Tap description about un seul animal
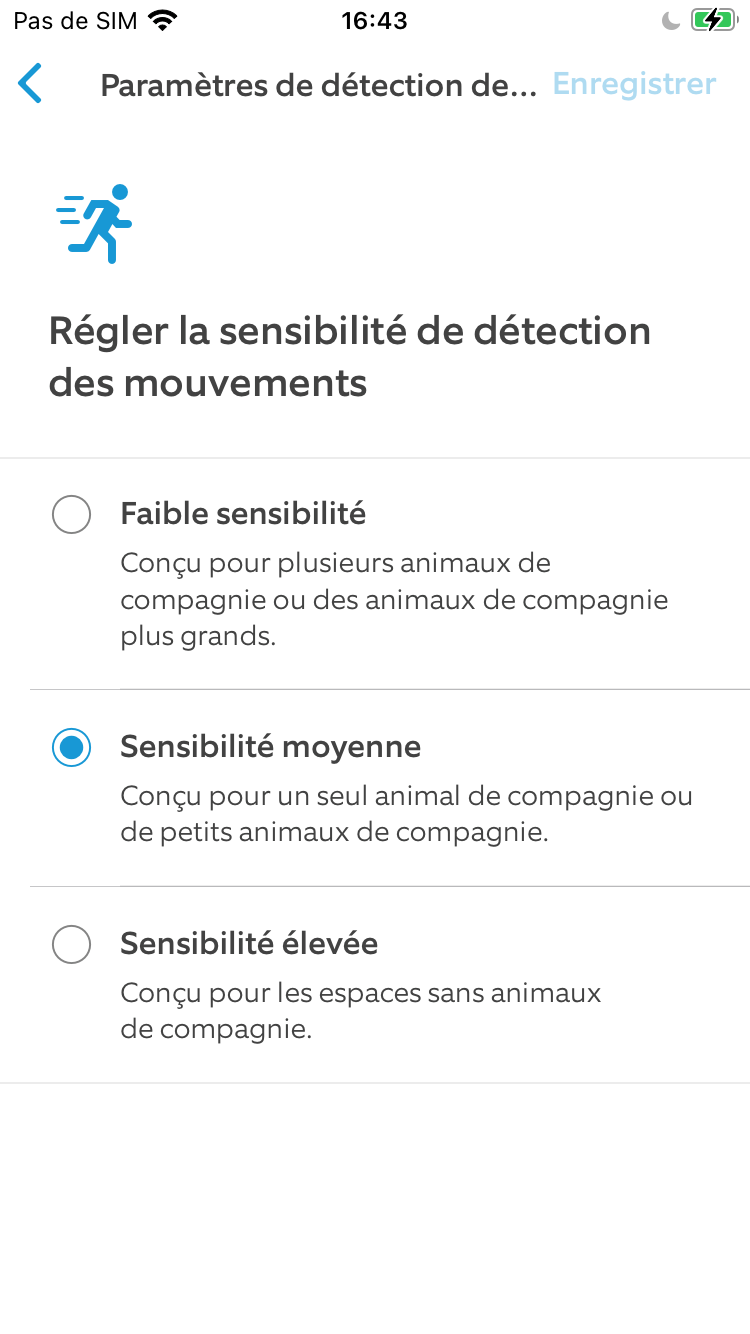The width and height of the screenshot is (750, 1334). 406,815
